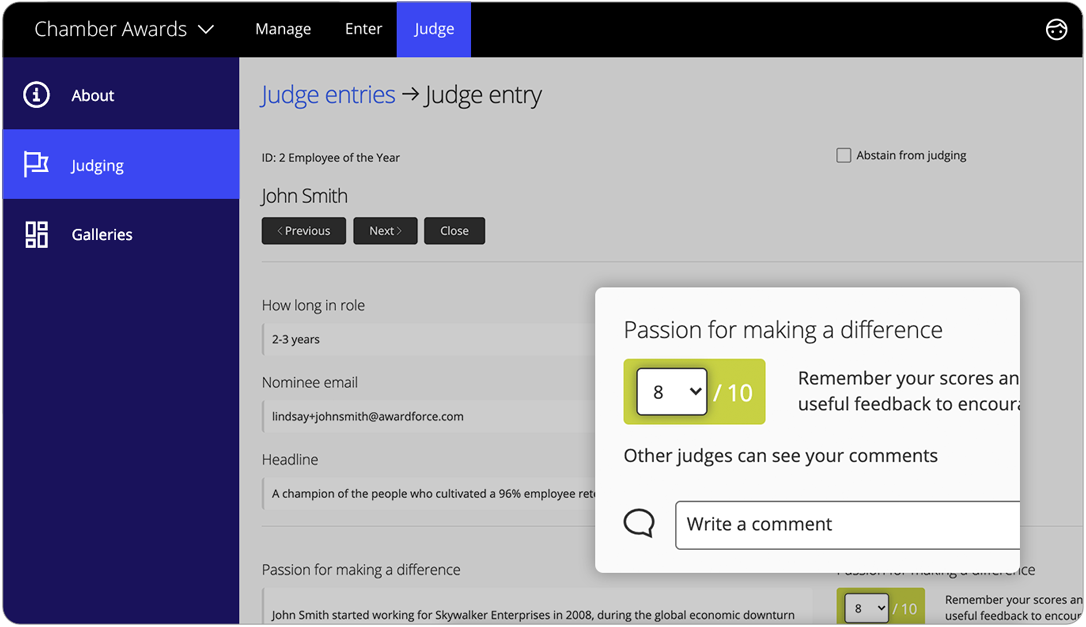Open the About information icon
This screenshot has height=627, width=1086.
coord(37,95)
